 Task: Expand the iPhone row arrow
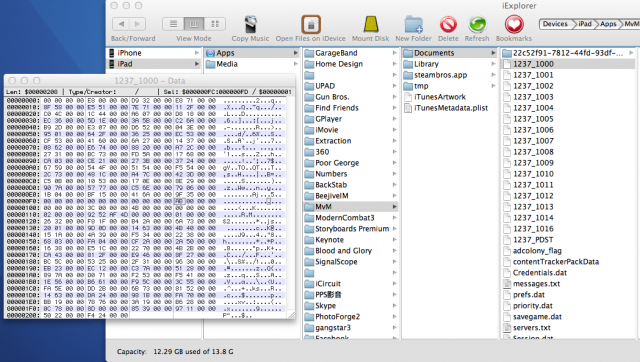coord(197,53)
